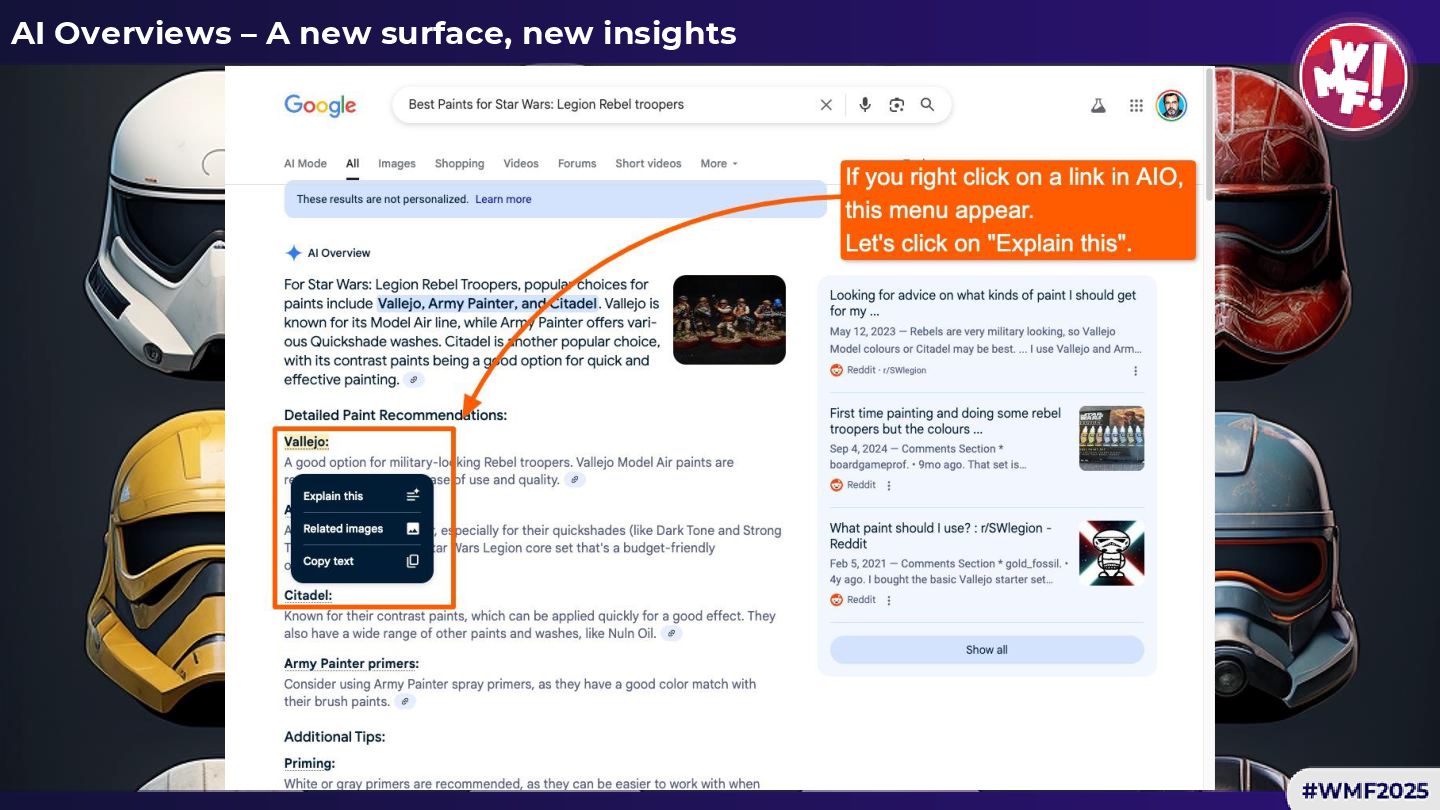Click link icon after 'effective painting.'
Screen dimensions: 1440x810
pyautogui.click(x=413, y=380)
